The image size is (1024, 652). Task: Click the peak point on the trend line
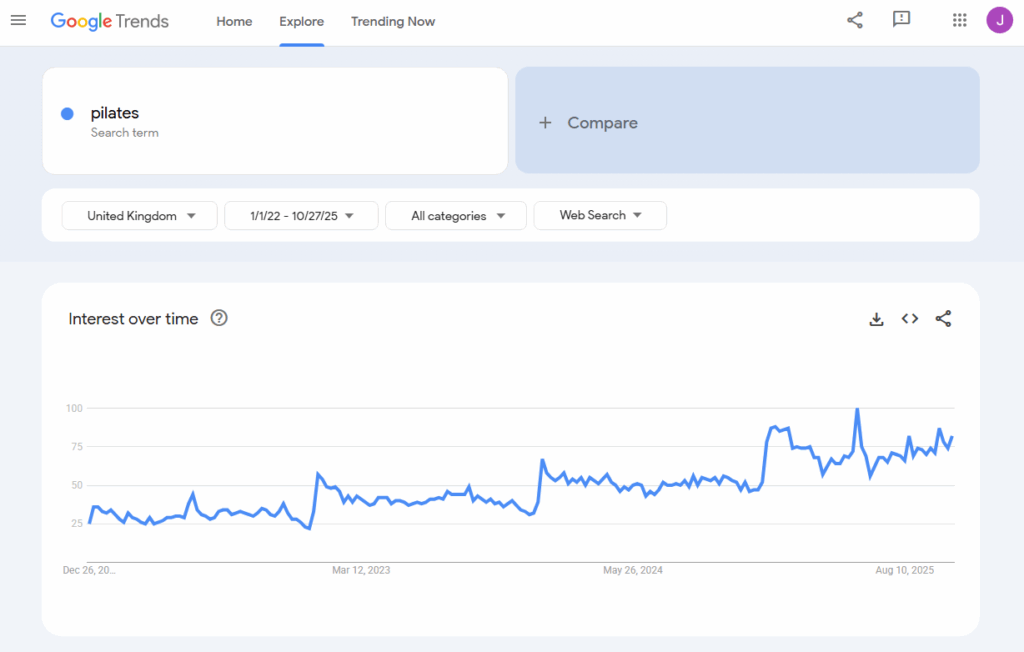coord(858,408)
